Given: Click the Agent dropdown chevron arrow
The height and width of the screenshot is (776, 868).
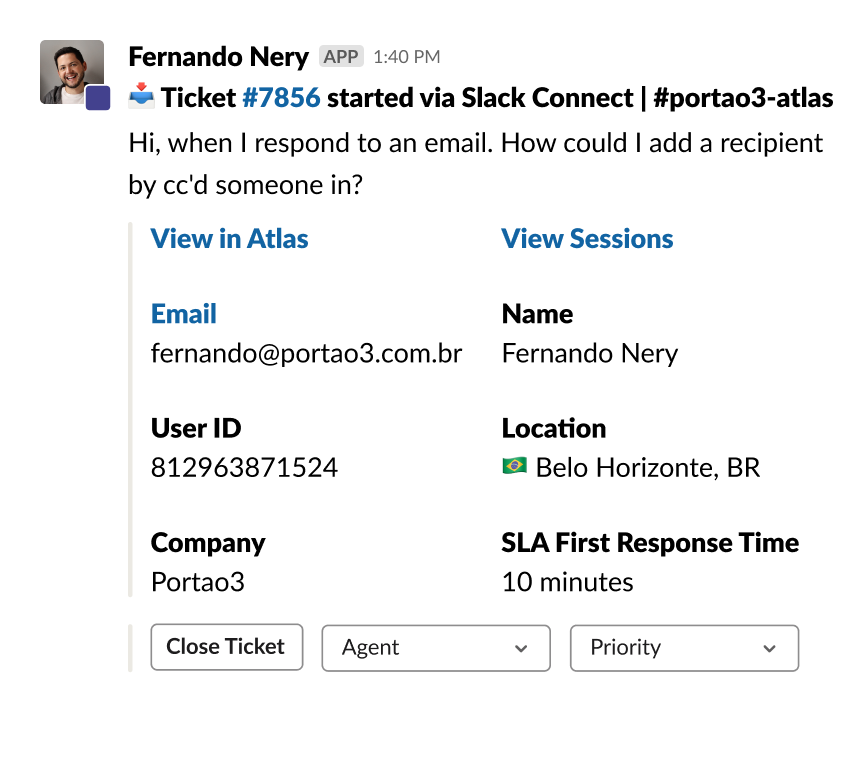Looking at the screenshot, I should 520,649.
